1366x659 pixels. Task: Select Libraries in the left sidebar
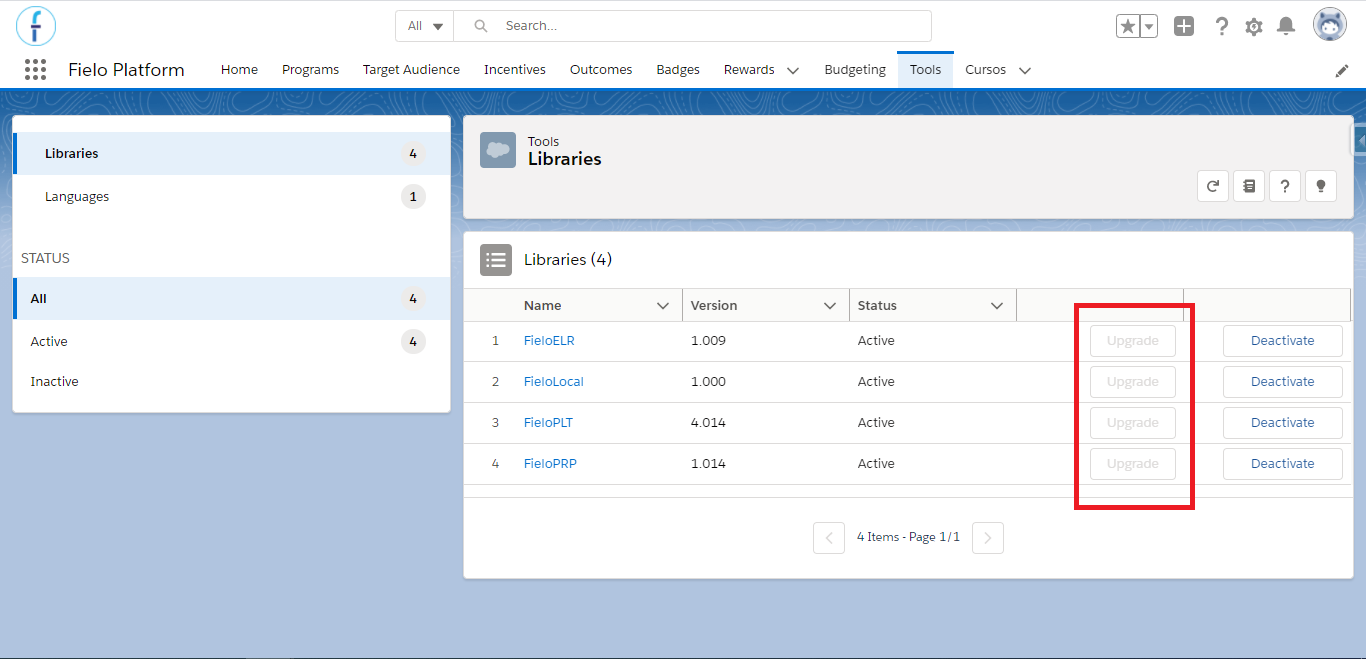pos(232,154)
